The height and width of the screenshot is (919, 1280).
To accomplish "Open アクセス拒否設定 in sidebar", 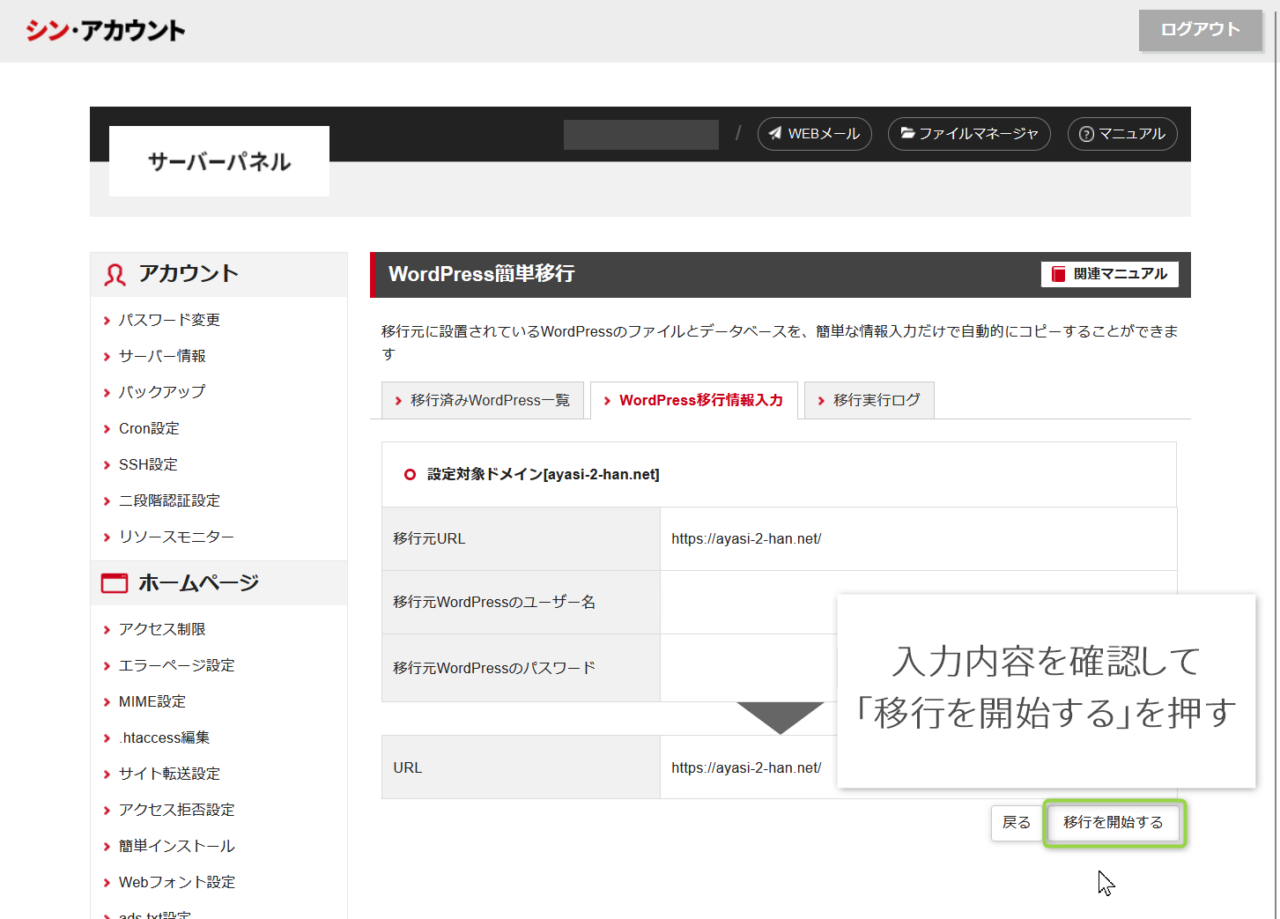I will 176,809.
